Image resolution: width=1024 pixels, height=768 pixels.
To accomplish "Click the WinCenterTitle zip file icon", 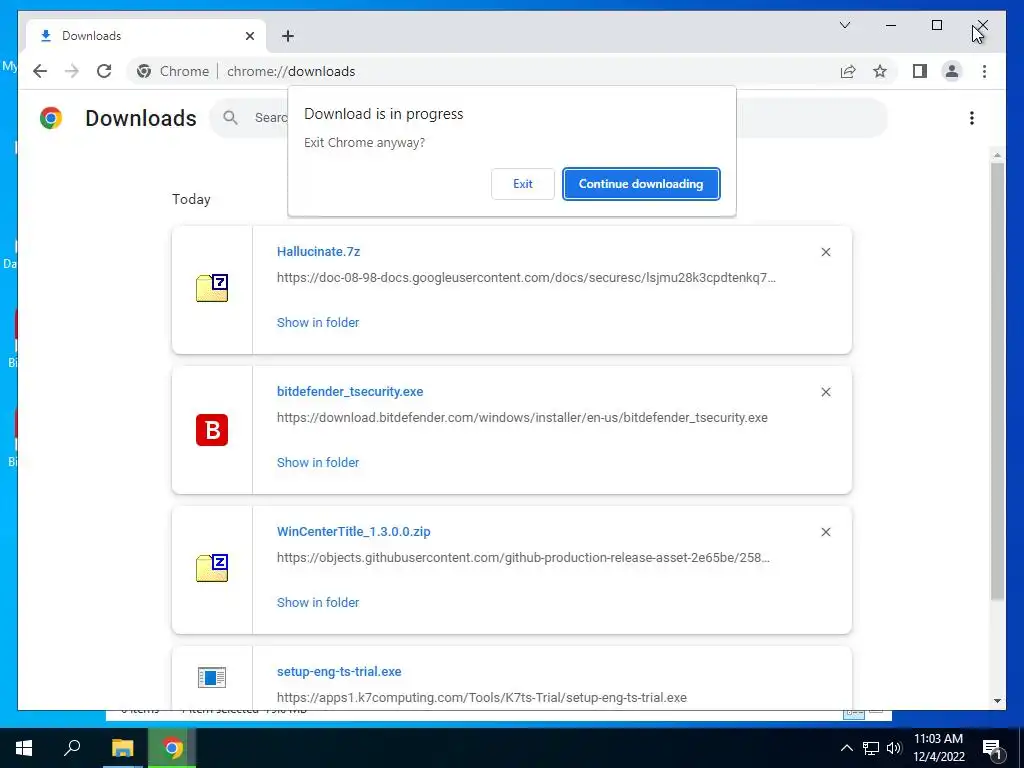I will click(x=212, y=568).
